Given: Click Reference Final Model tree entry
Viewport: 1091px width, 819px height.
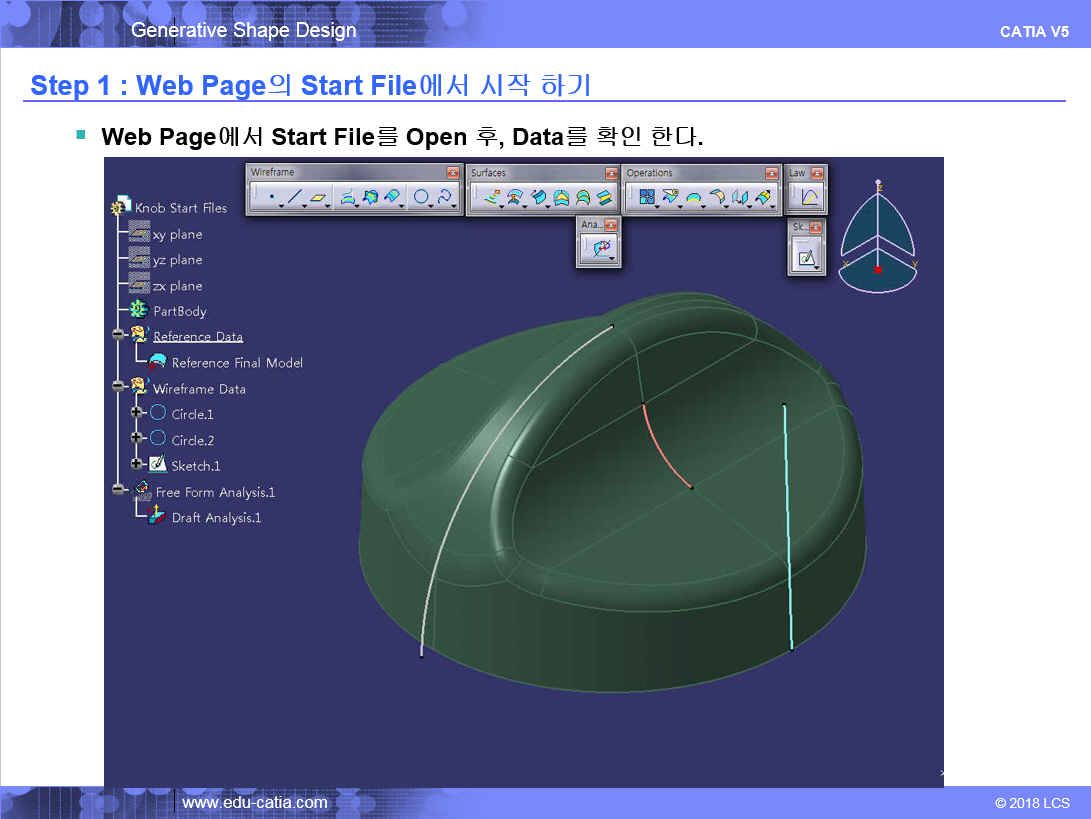Looking at the screenshot, I should click(236, 363).
